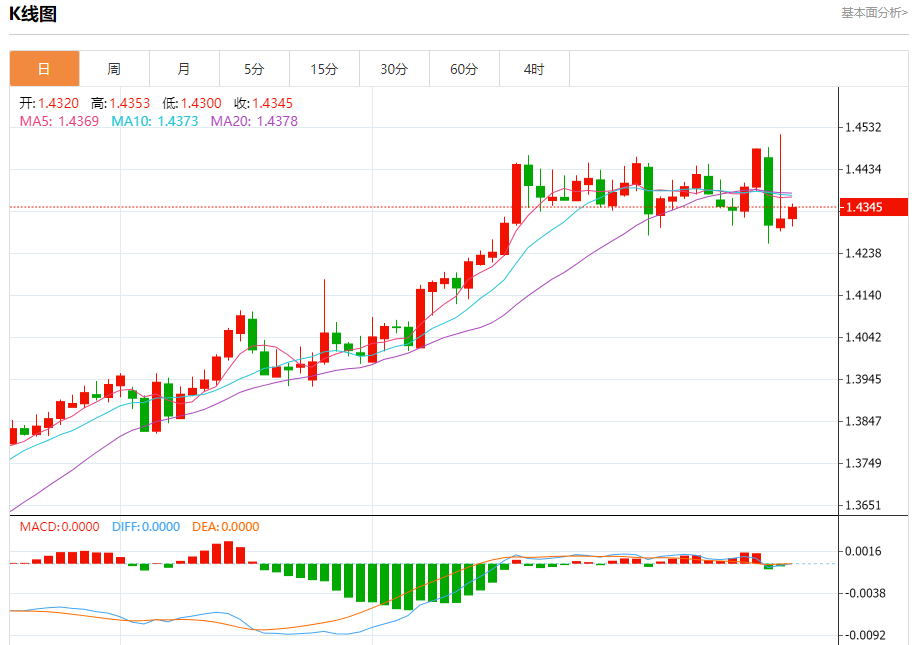The image size is (918, 645).
Task: Click the red 1.4345 current price label
Action: [x=874, y=207]
